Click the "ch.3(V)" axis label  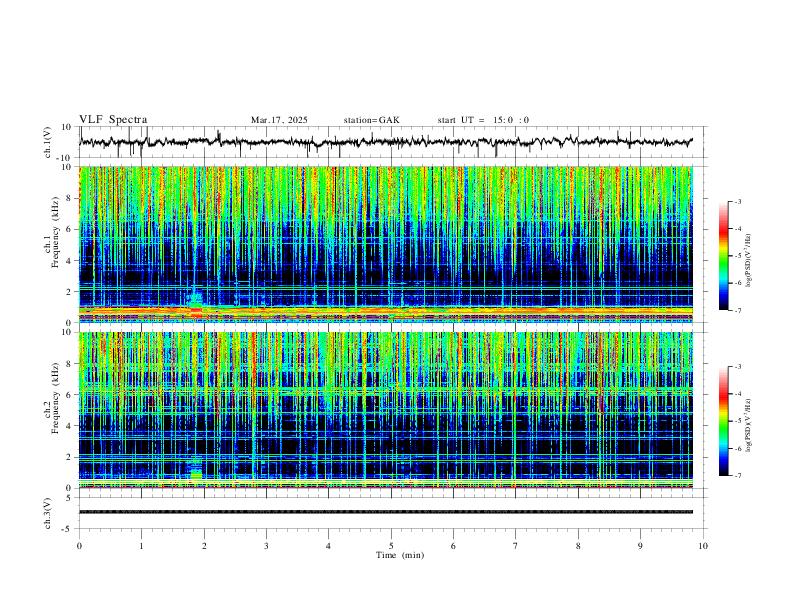click(x=48, y=513)
